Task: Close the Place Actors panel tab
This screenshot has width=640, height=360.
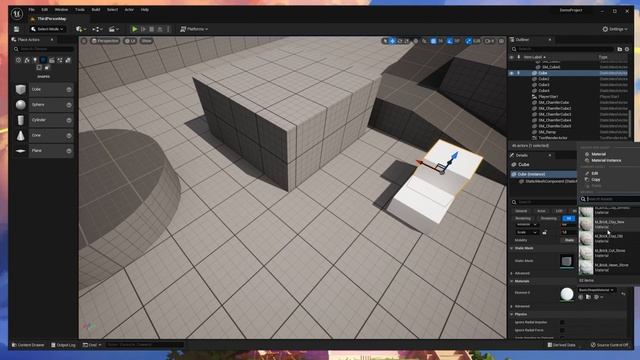Action: pyautogui.click(x=52, y=40)
